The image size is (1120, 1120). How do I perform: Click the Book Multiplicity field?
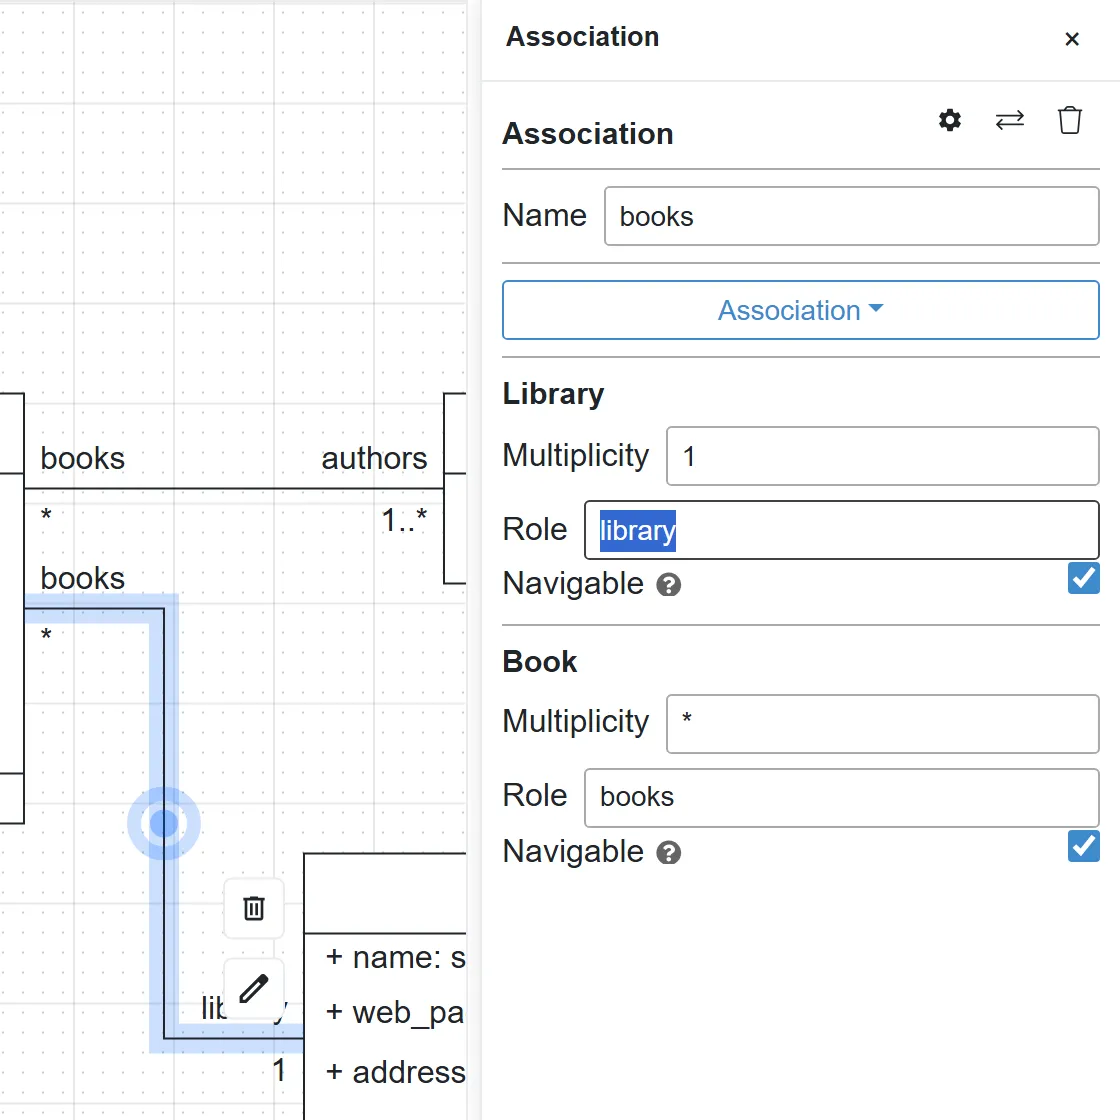tap(882, 724)
